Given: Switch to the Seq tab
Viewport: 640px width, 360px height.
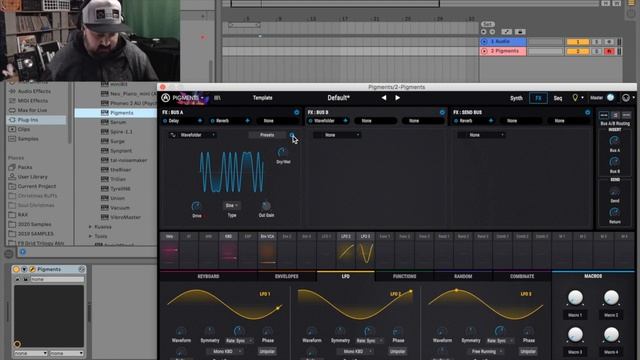Looking at the screenshot, I should tap(558, 98).
